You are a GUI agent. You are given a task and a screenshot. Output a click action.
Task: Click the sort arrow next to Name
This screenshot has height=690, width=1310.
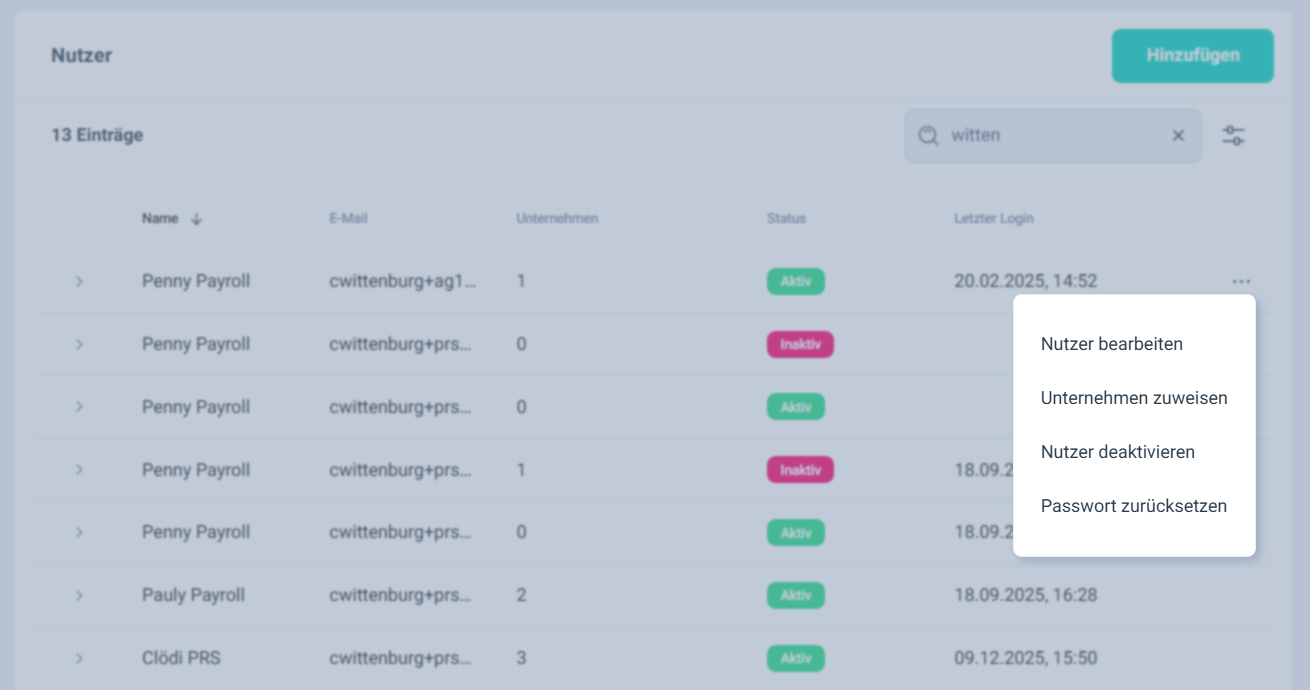196,219
